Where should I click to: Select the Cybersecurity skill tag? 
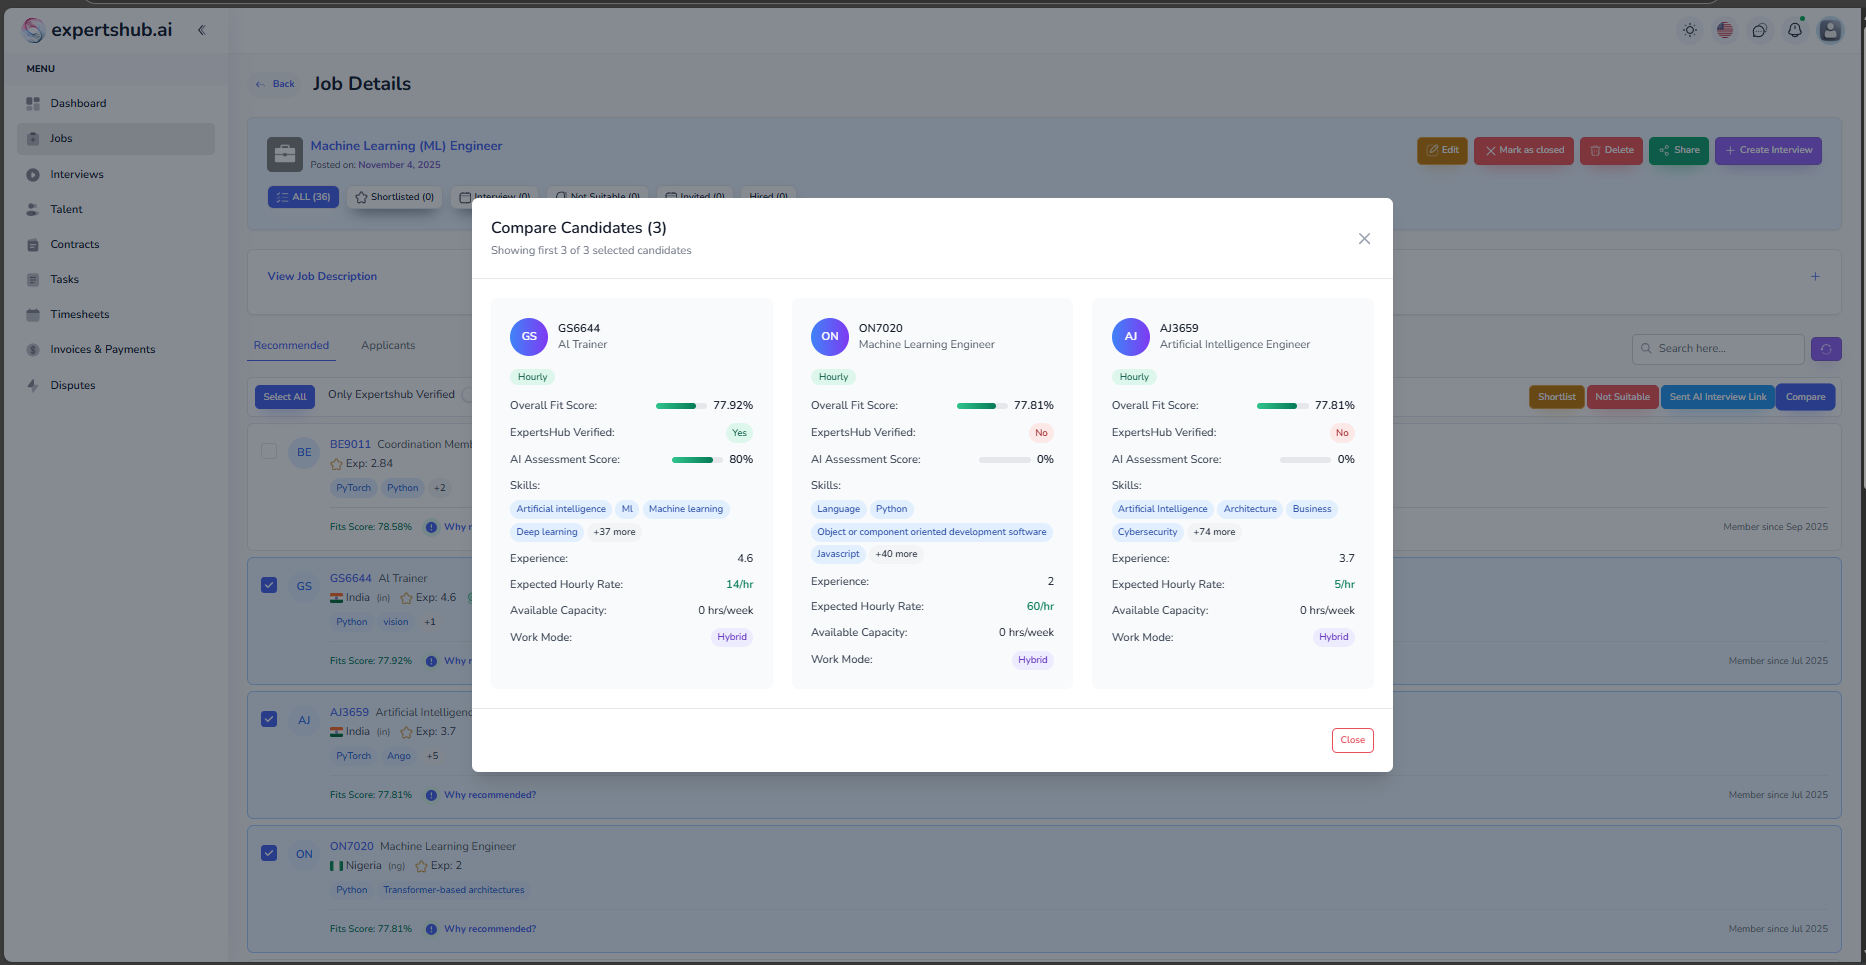(1147, 532)
